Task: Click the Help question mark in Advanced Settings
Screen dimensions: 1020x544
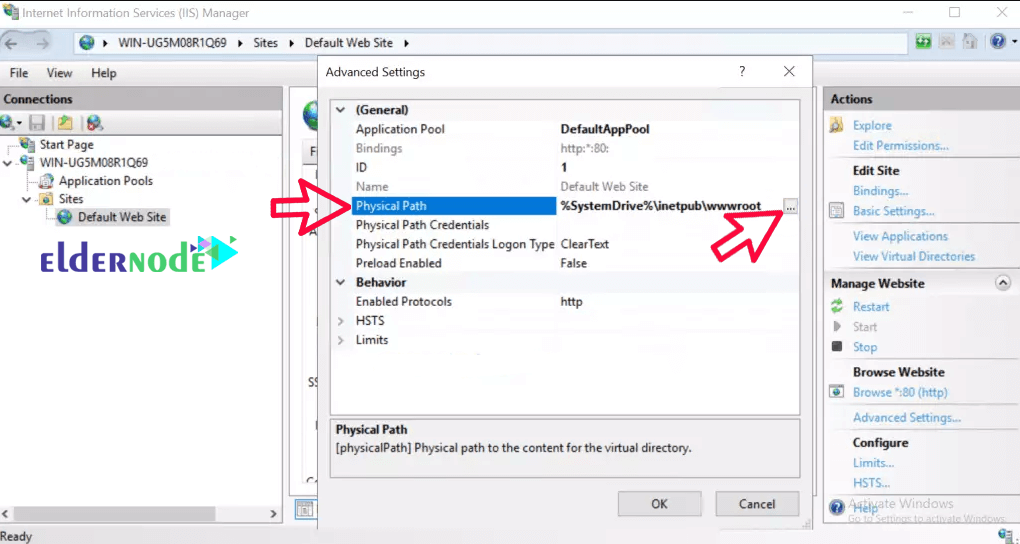Action: (x=742, y=72)
